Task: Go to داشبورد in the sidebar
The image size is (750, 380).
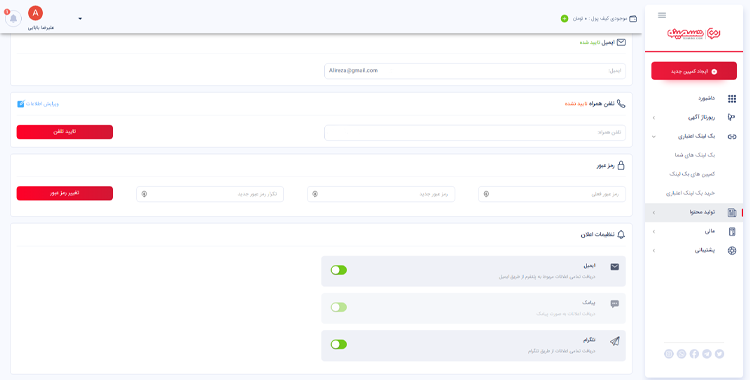Action: 706,99
